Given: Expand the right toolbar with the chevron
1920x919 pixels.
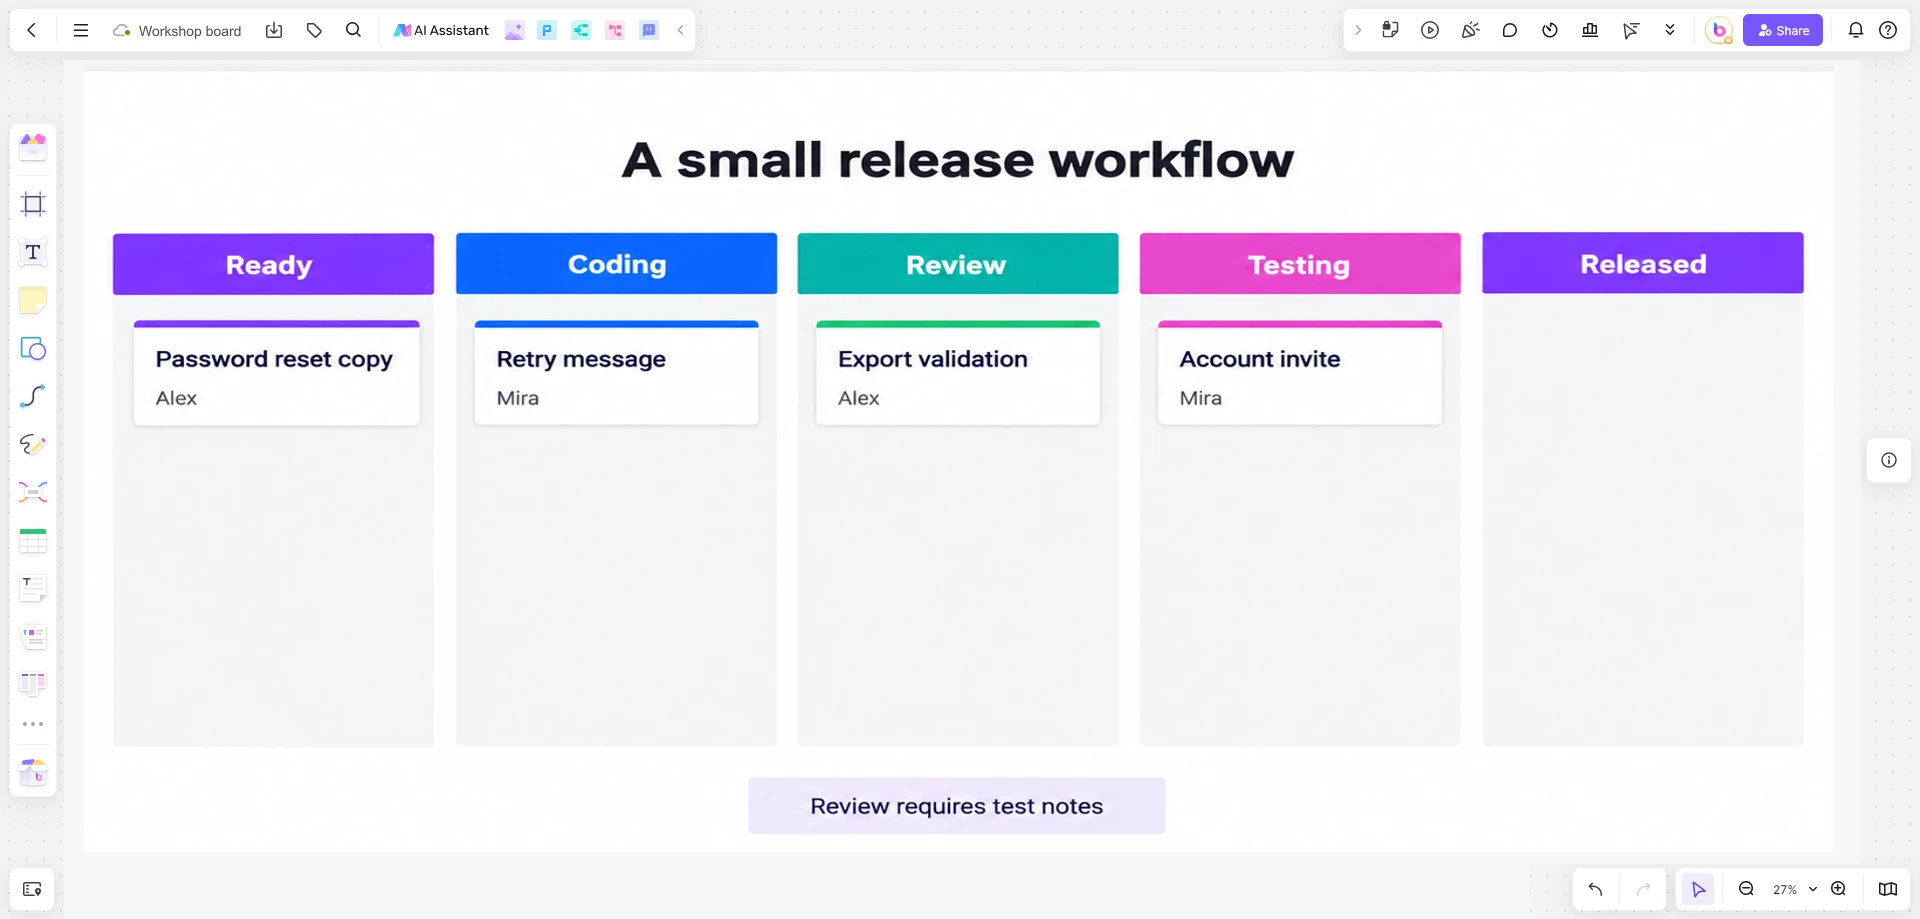Looking at the screenshot, I should (1358, 30).
